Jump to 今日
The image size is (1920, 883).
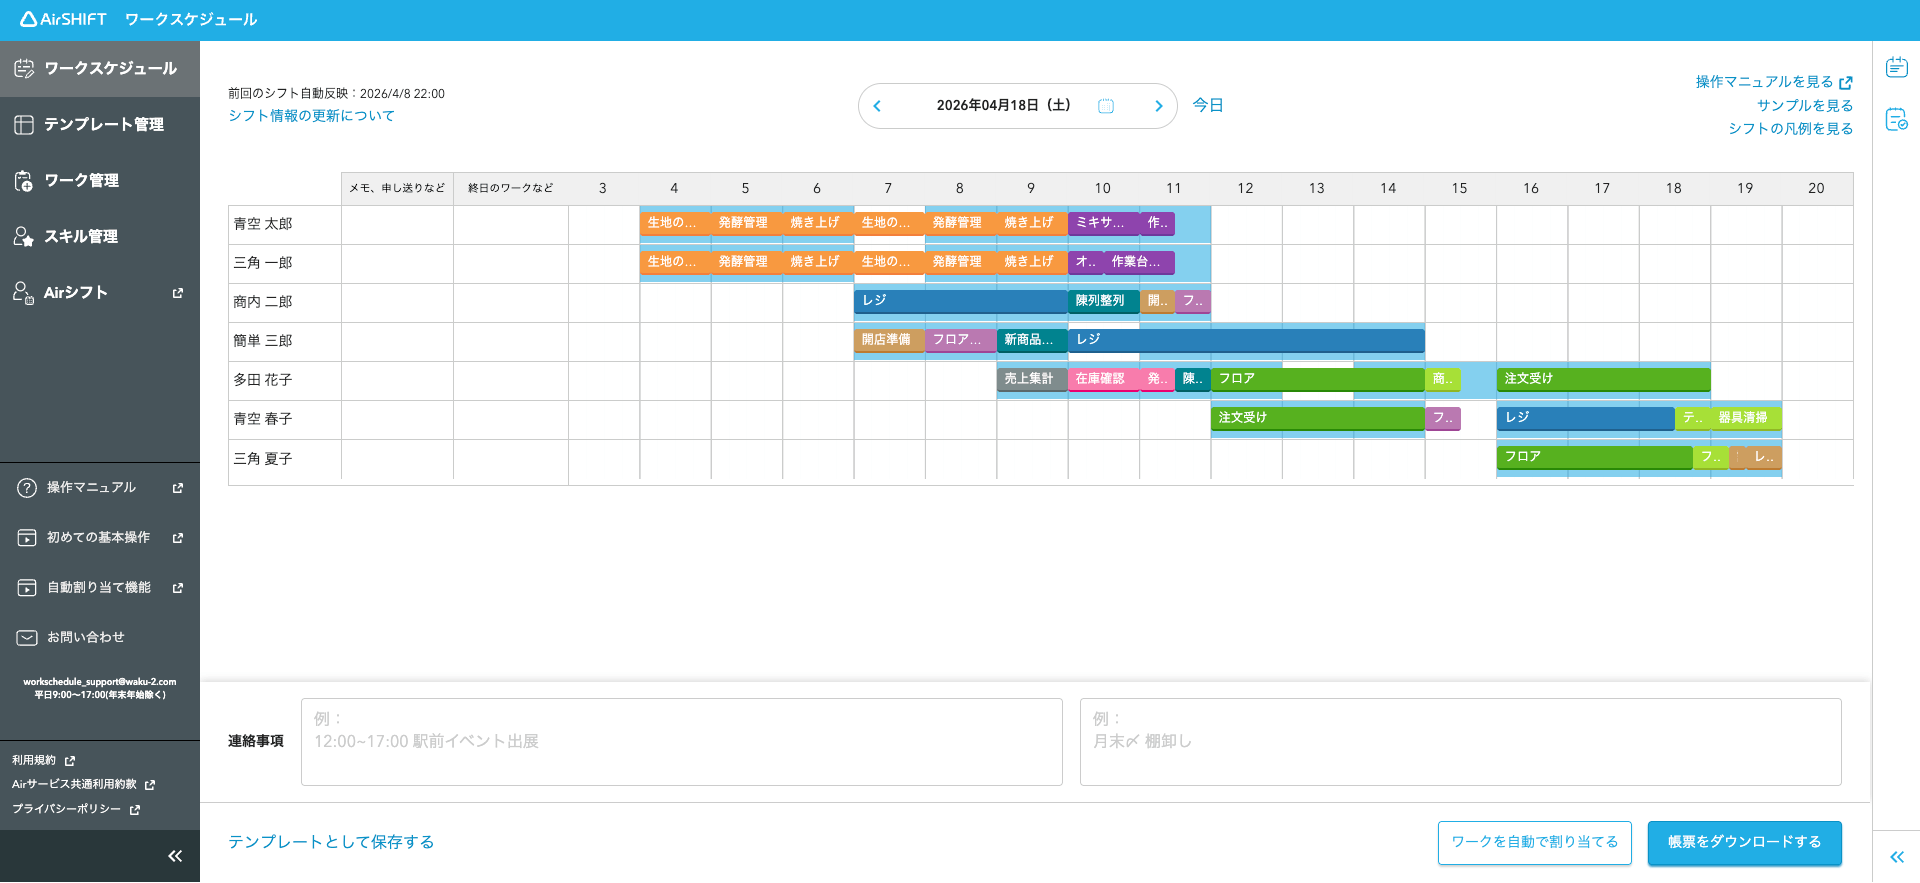(1208, 105)
